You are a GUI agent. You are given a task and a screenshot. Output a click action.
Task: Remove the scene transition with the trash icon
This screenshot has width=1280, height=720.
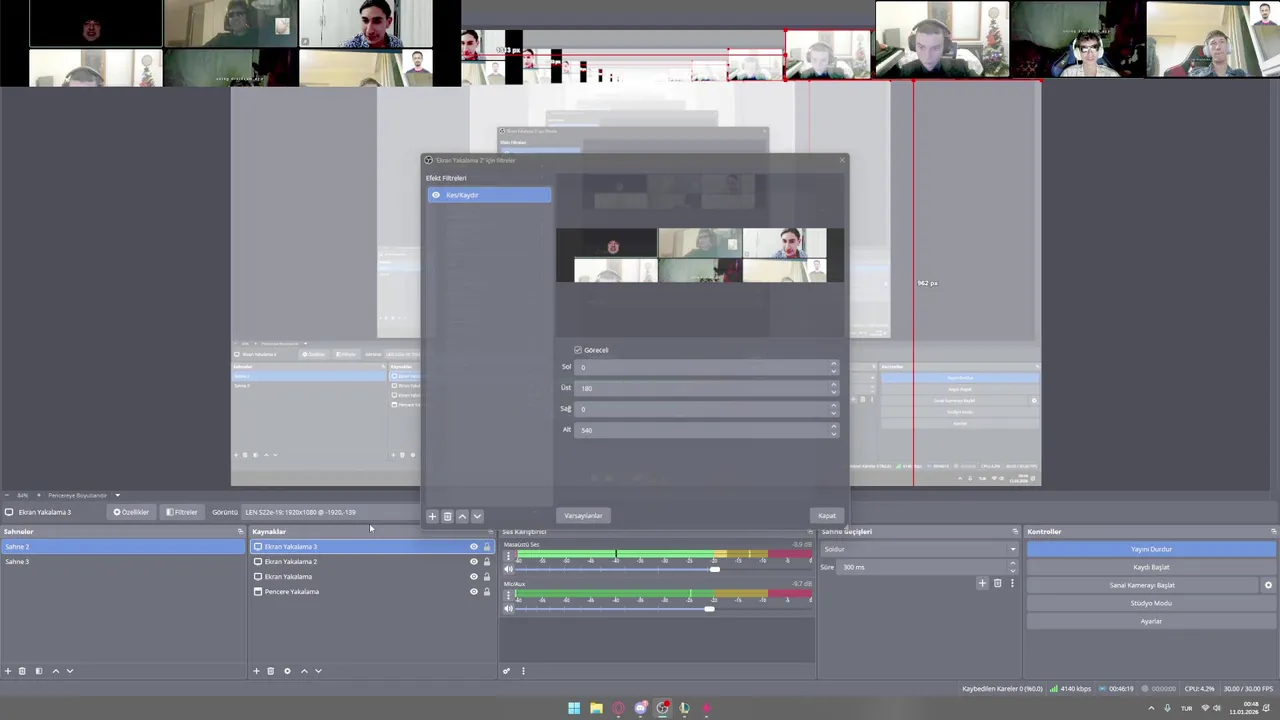tap(997, 583)
